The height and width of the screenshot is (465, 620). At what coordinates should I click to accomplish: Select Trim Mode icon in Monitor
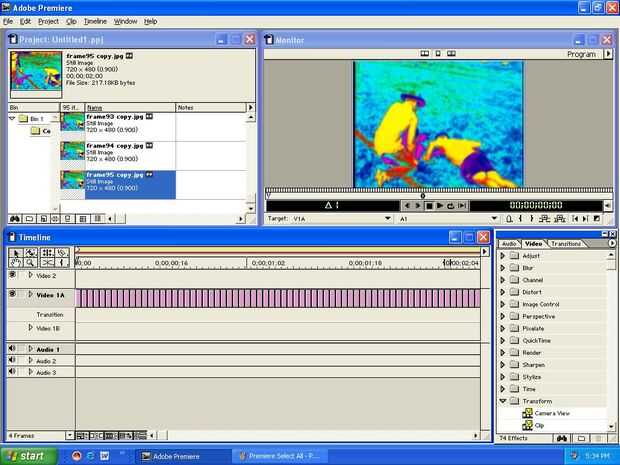point(451,53)
